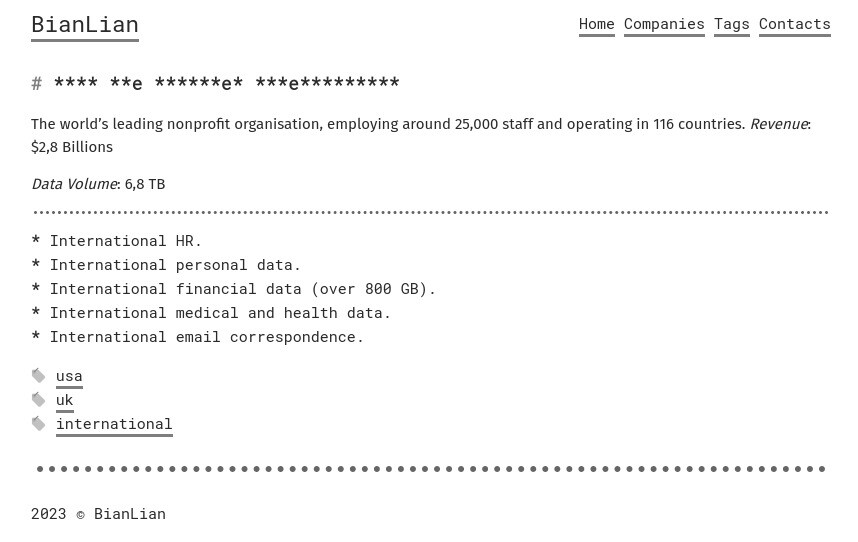Click the Data Volume 6,8 TB line
Viewport: 858px width, 542px height.
click(x=98, y=184)
